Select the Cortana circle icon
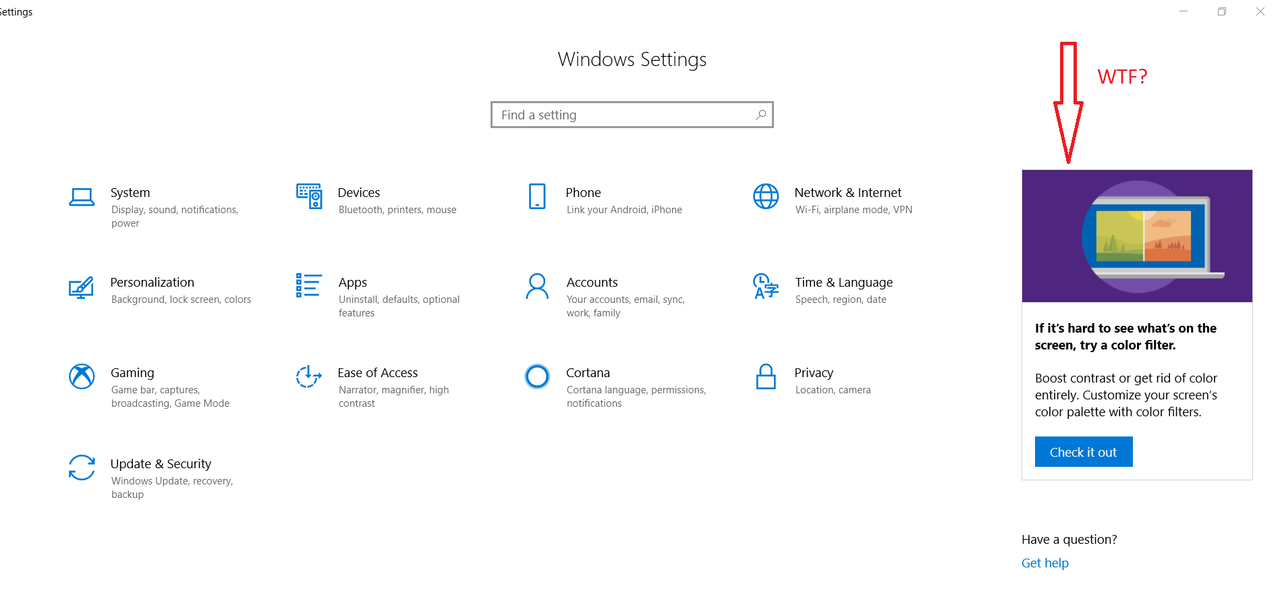The width and height of the screenshot is (1280, 597). tap(537, 376)
